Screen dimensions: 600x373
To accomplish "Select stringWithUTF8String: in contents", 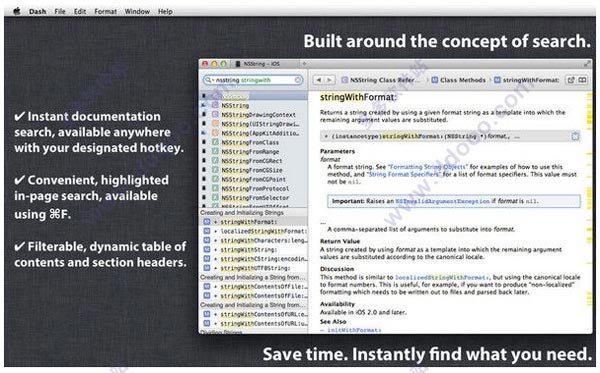I will 253,268.
